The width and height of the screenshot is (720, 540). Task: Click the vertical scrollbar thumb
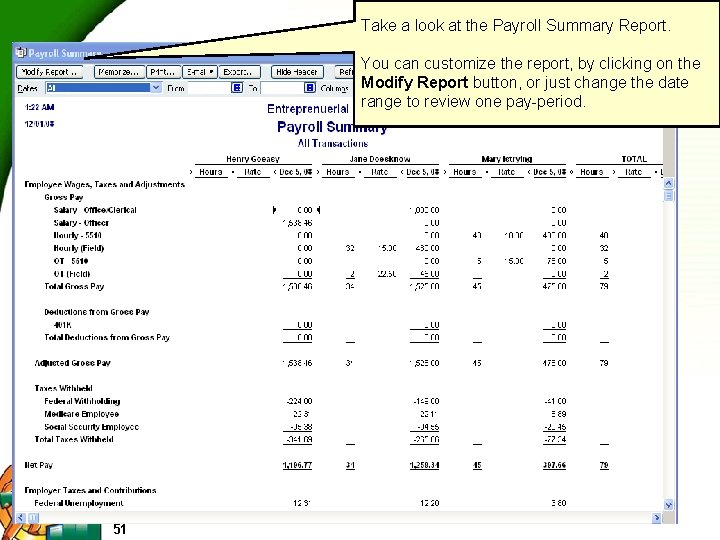[669, 196]
